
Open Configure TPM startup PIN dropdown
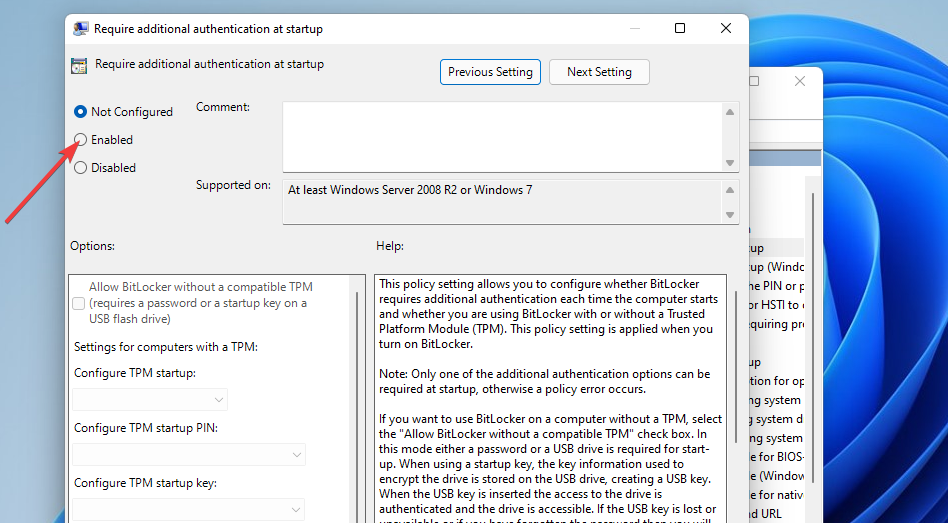tap(189, 455)
